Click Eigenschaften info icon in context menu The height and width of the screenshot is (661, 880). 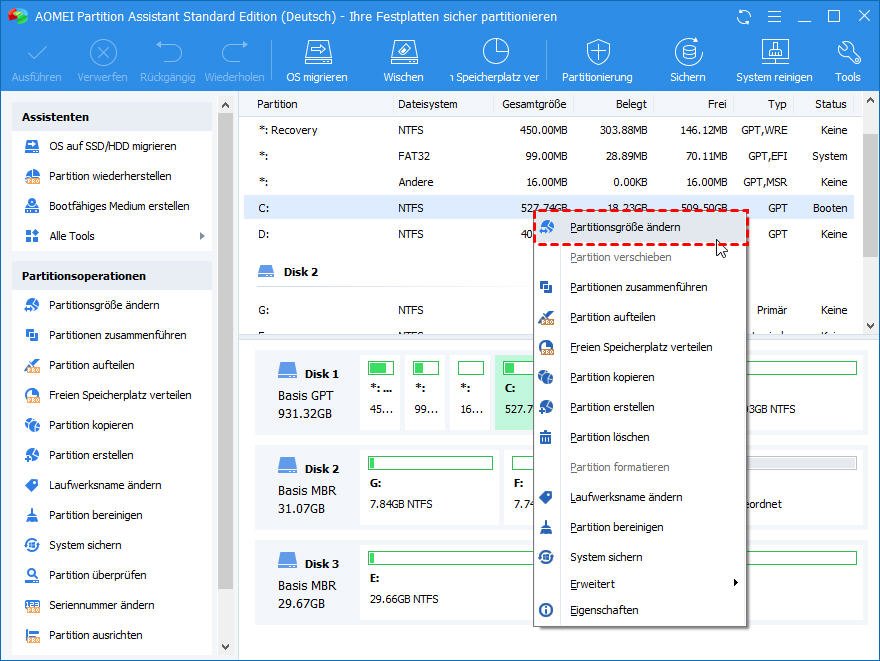point(546,610)
